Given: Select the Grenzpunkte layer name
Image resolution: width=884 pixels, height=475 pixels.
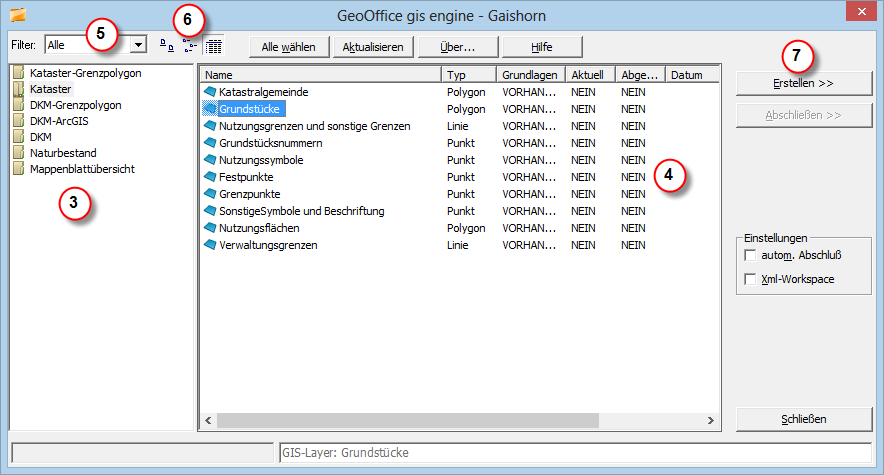Looking at the screenshot, I should point(250,194).
